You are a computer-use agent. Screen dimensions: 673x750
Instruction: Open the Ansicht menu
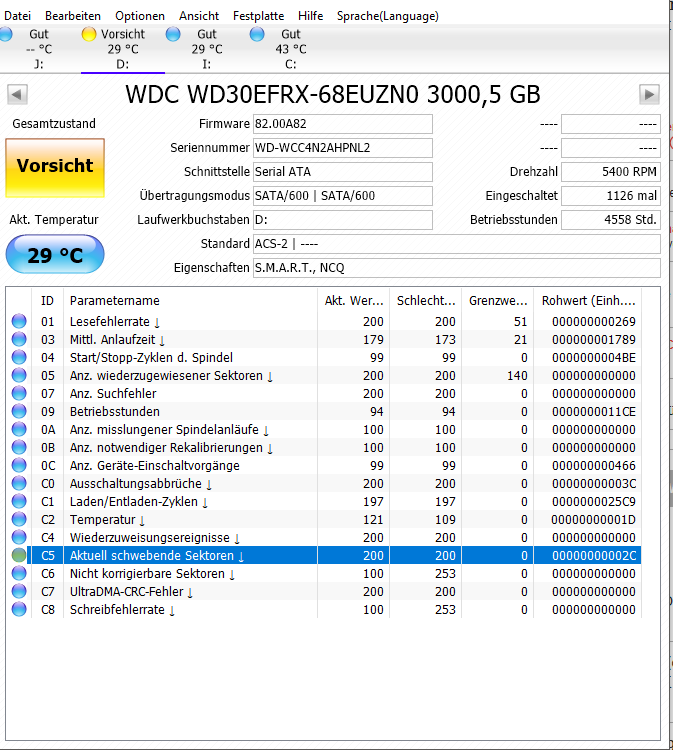tap(199, 16)
